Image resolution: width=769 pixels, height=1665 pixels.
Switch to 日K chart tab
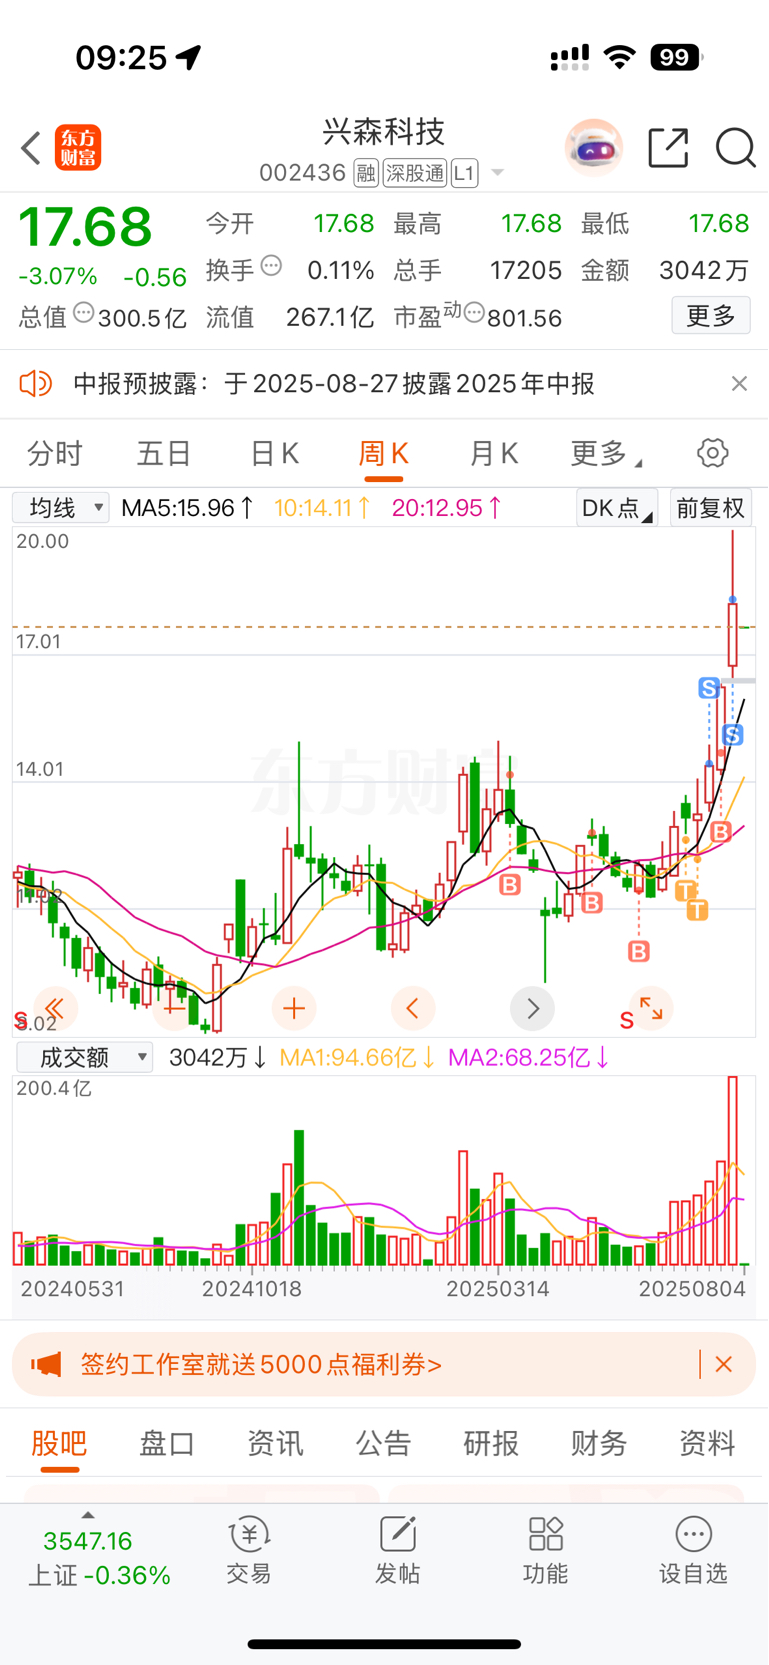(274, 454)
